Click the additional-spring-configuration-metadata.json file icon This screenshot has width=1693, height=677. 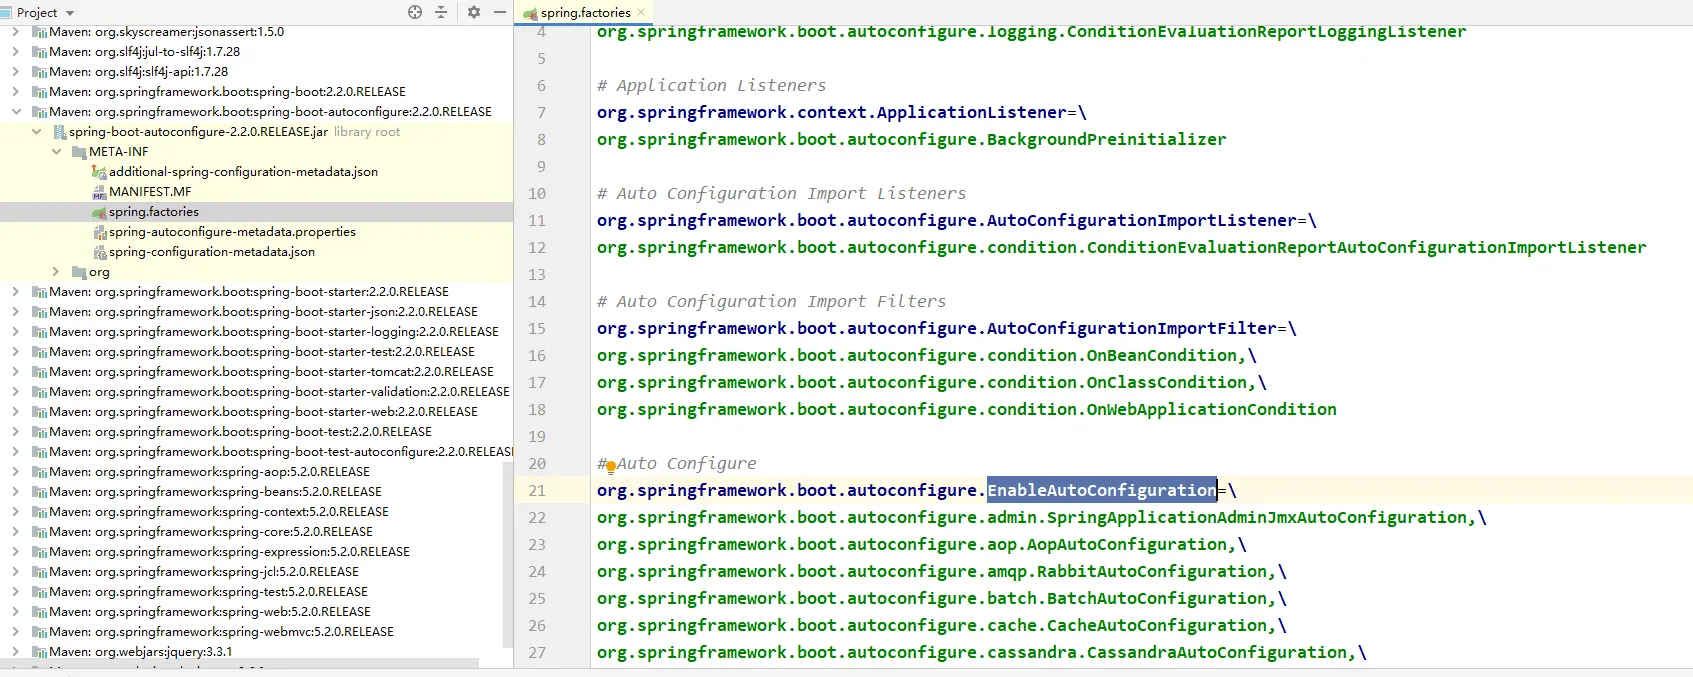click(x=99, y=172)
